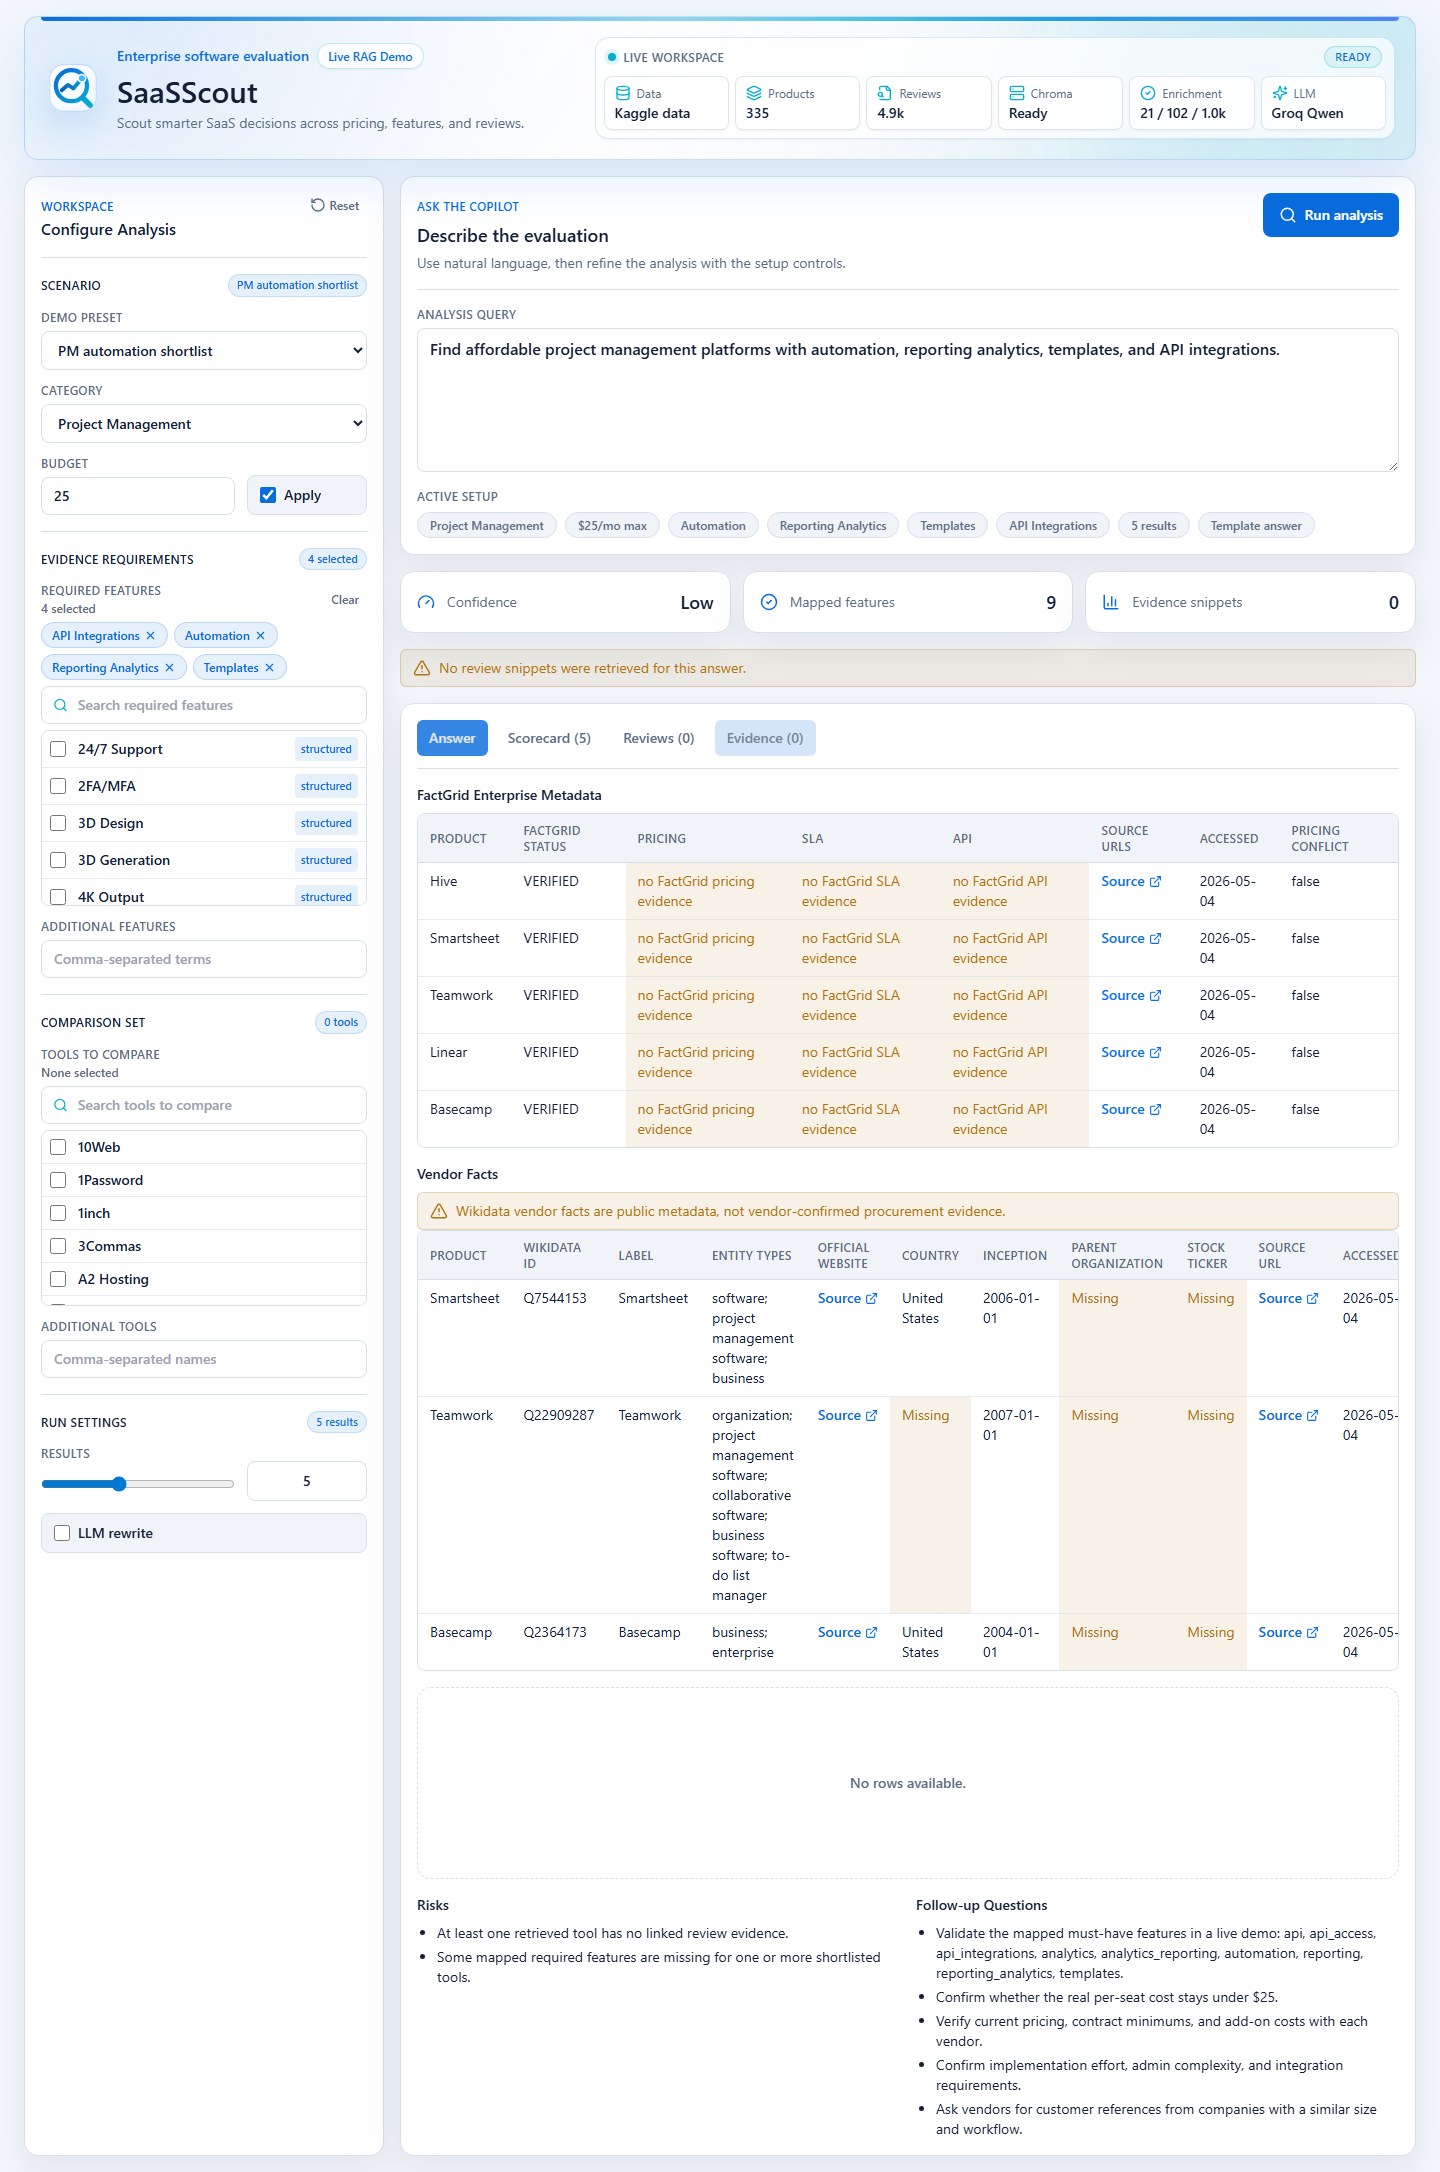Click the Reset workspace button

[x=335, y=205]
